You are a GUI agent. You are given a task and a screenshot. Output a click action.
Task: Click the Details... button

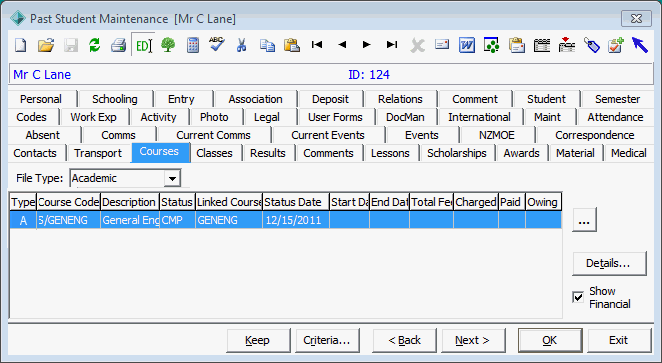(x=609, y=263)
